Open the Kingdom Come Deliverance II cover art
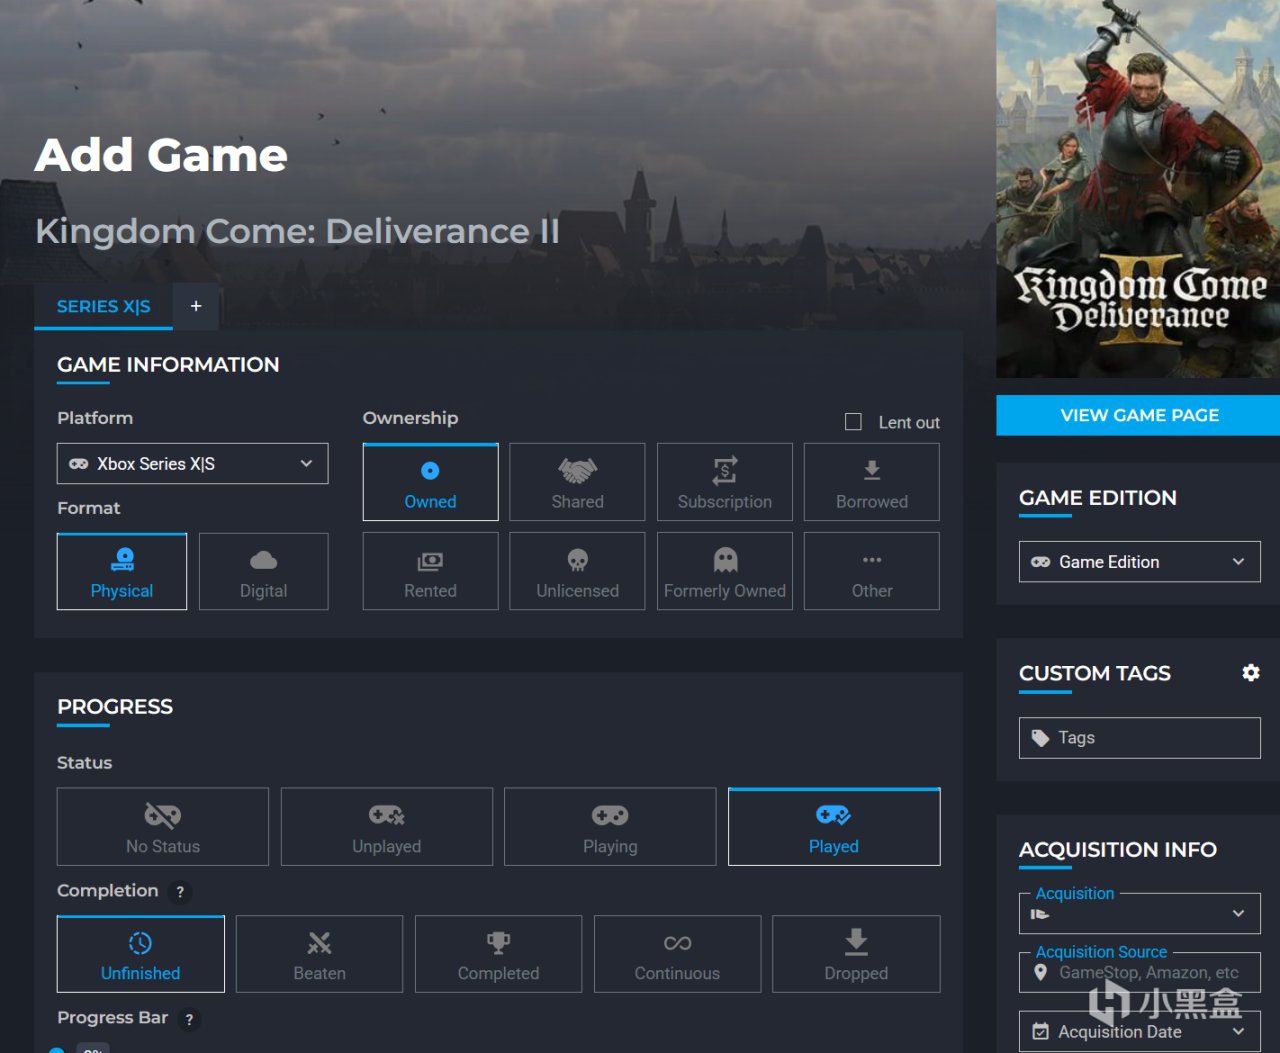Screen dimensions: 1280x1053 [1138, 189]
